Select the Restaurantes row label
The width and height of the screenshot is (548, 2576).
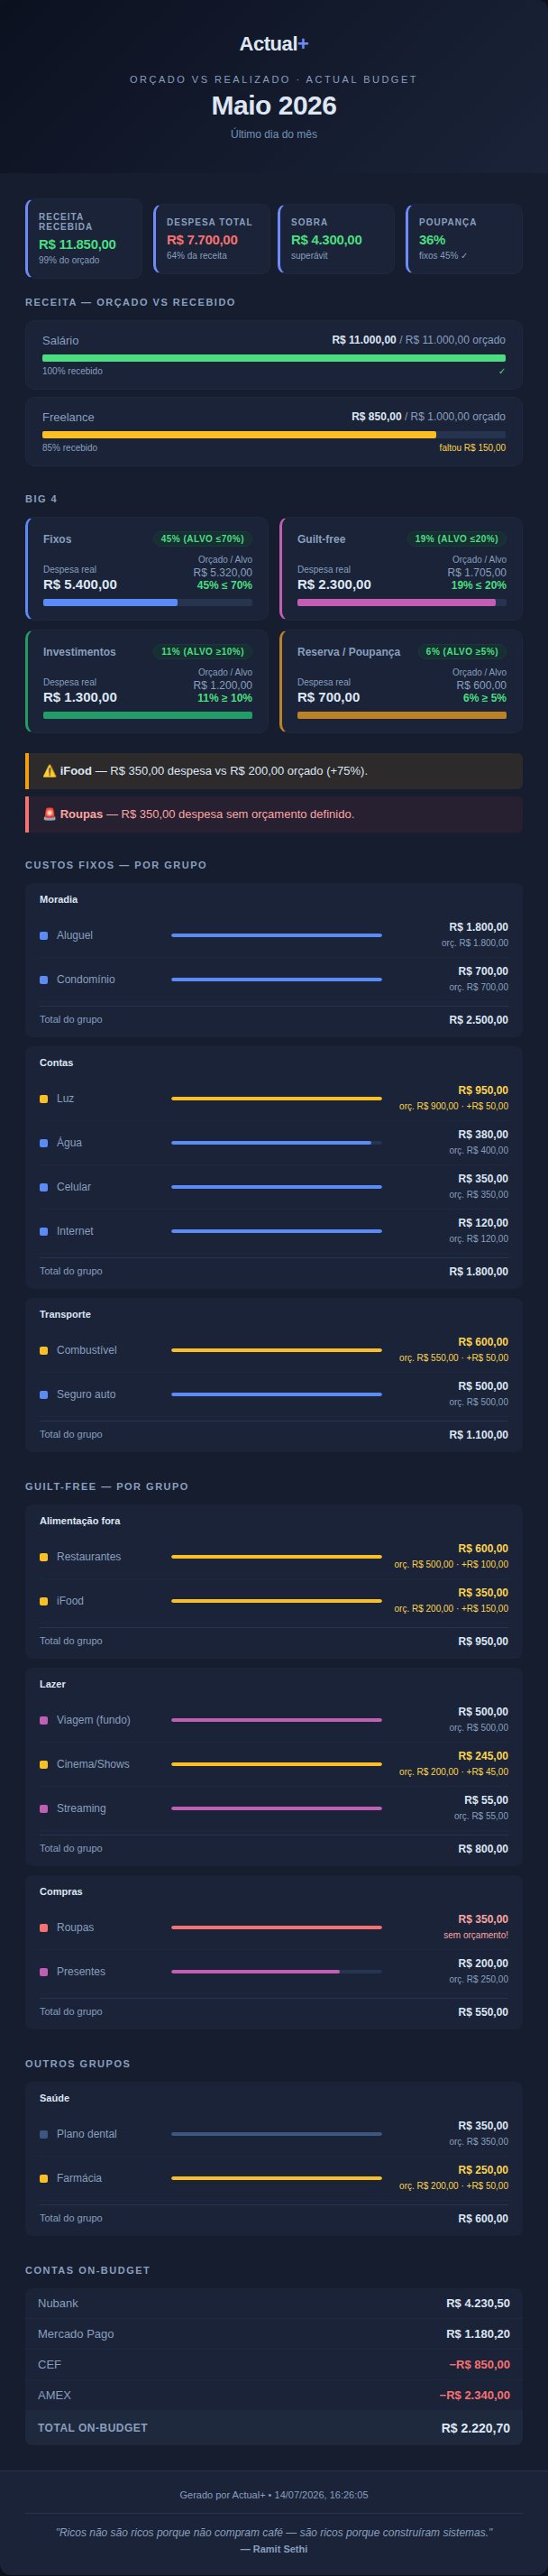click(x=88, y=1556)
